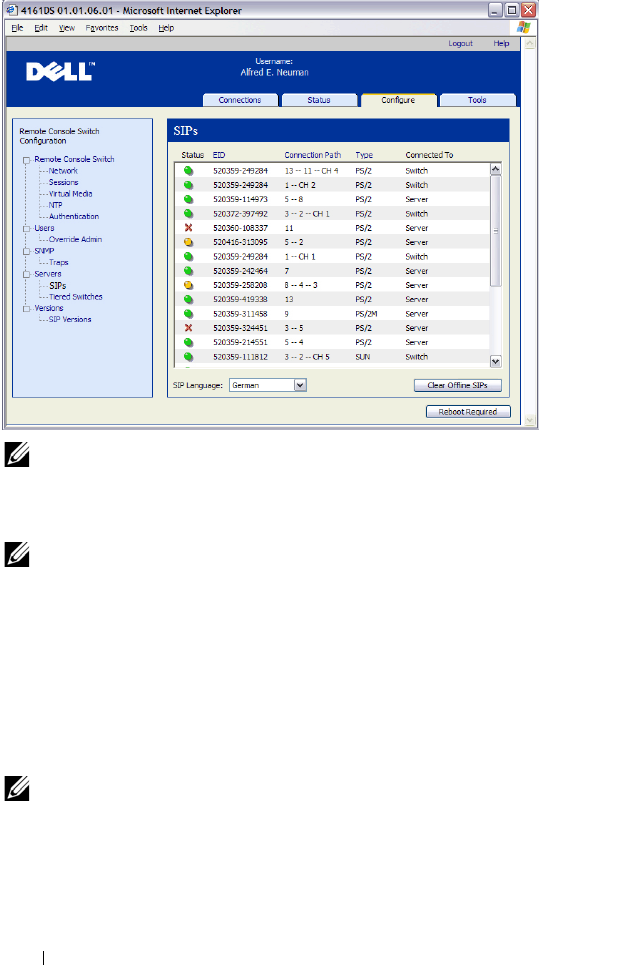Switch to the Status tab
641x965 pixels.
pyautogui.click(x=319, y=100)
